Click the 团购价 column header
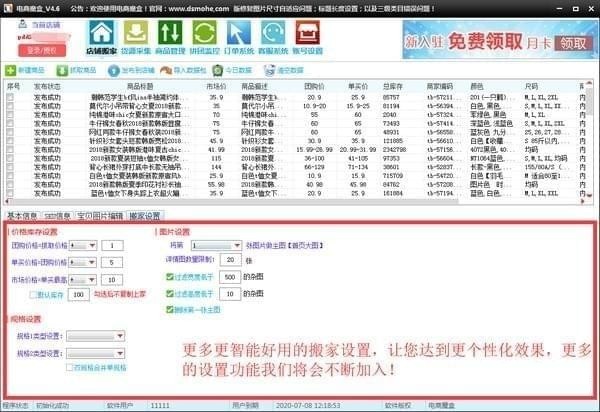Viewport: 600px width, 412px height. pos(314,86)
